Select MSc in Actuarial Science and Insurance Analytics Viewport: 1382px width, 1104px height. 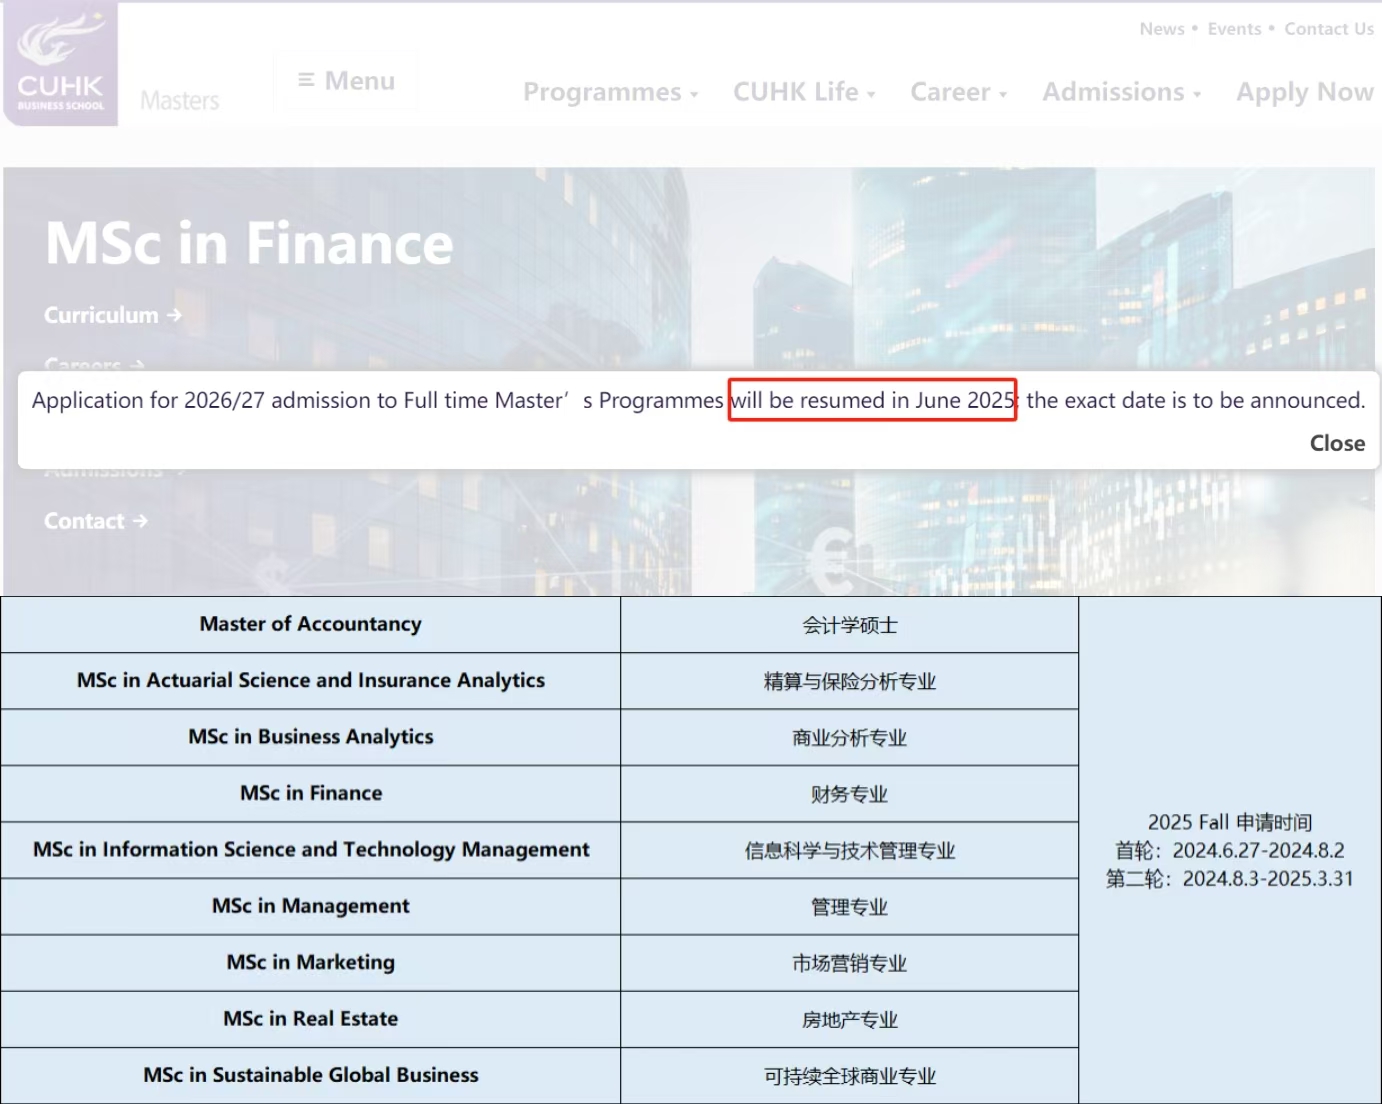click(x=310, y=681)
